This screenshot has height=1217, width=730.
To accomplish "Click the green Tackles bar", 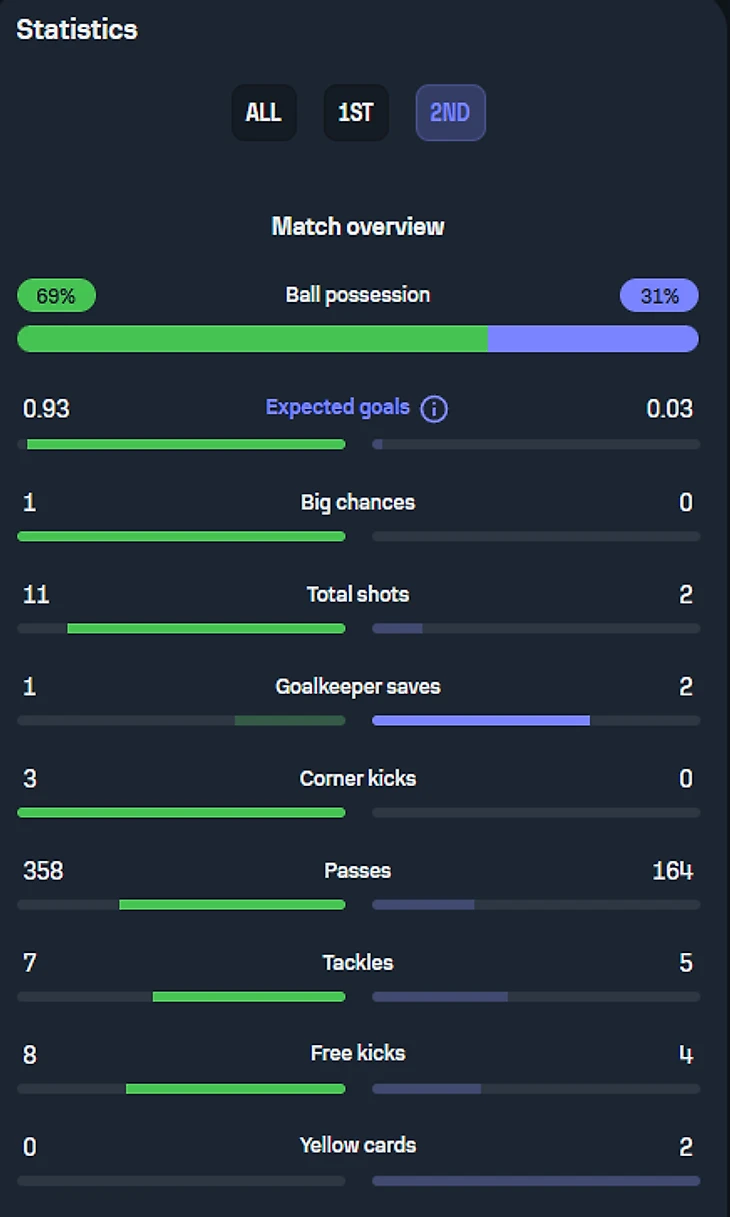I will pyautogui.click(x=249, y=997).
